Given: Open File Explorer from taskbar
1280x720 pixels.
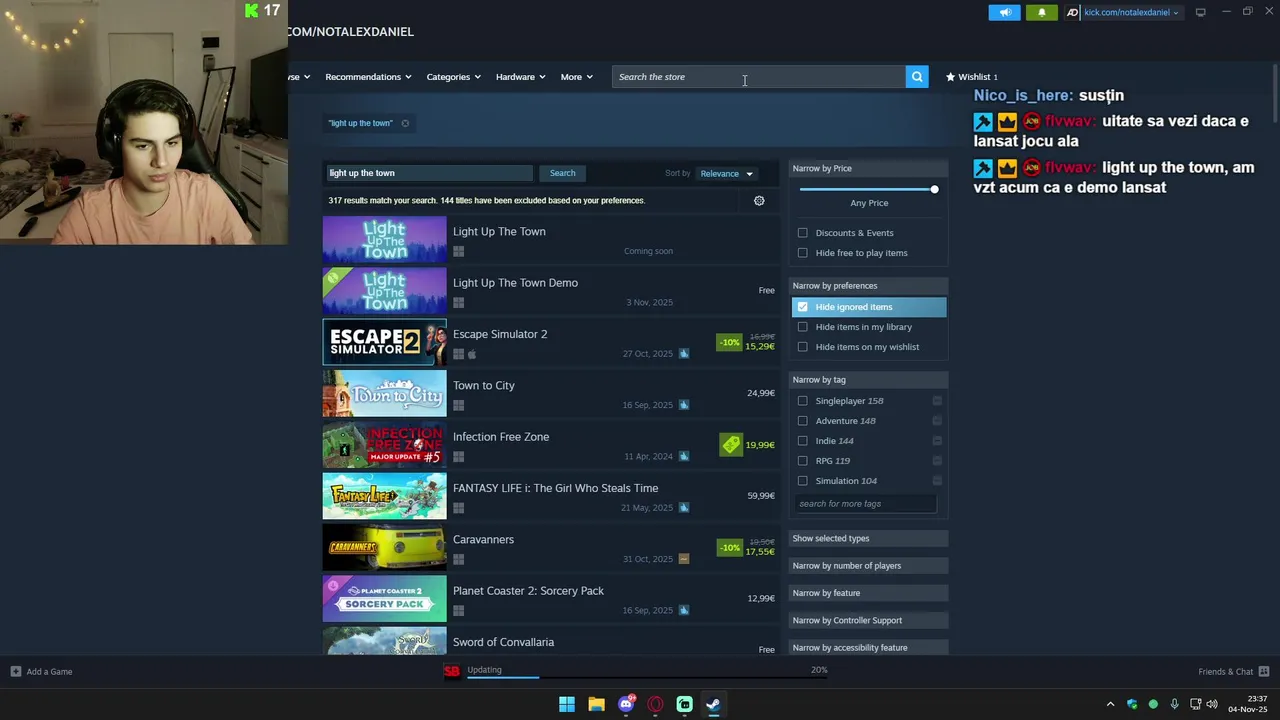Looking at the screenshot, I should point(596,704).
